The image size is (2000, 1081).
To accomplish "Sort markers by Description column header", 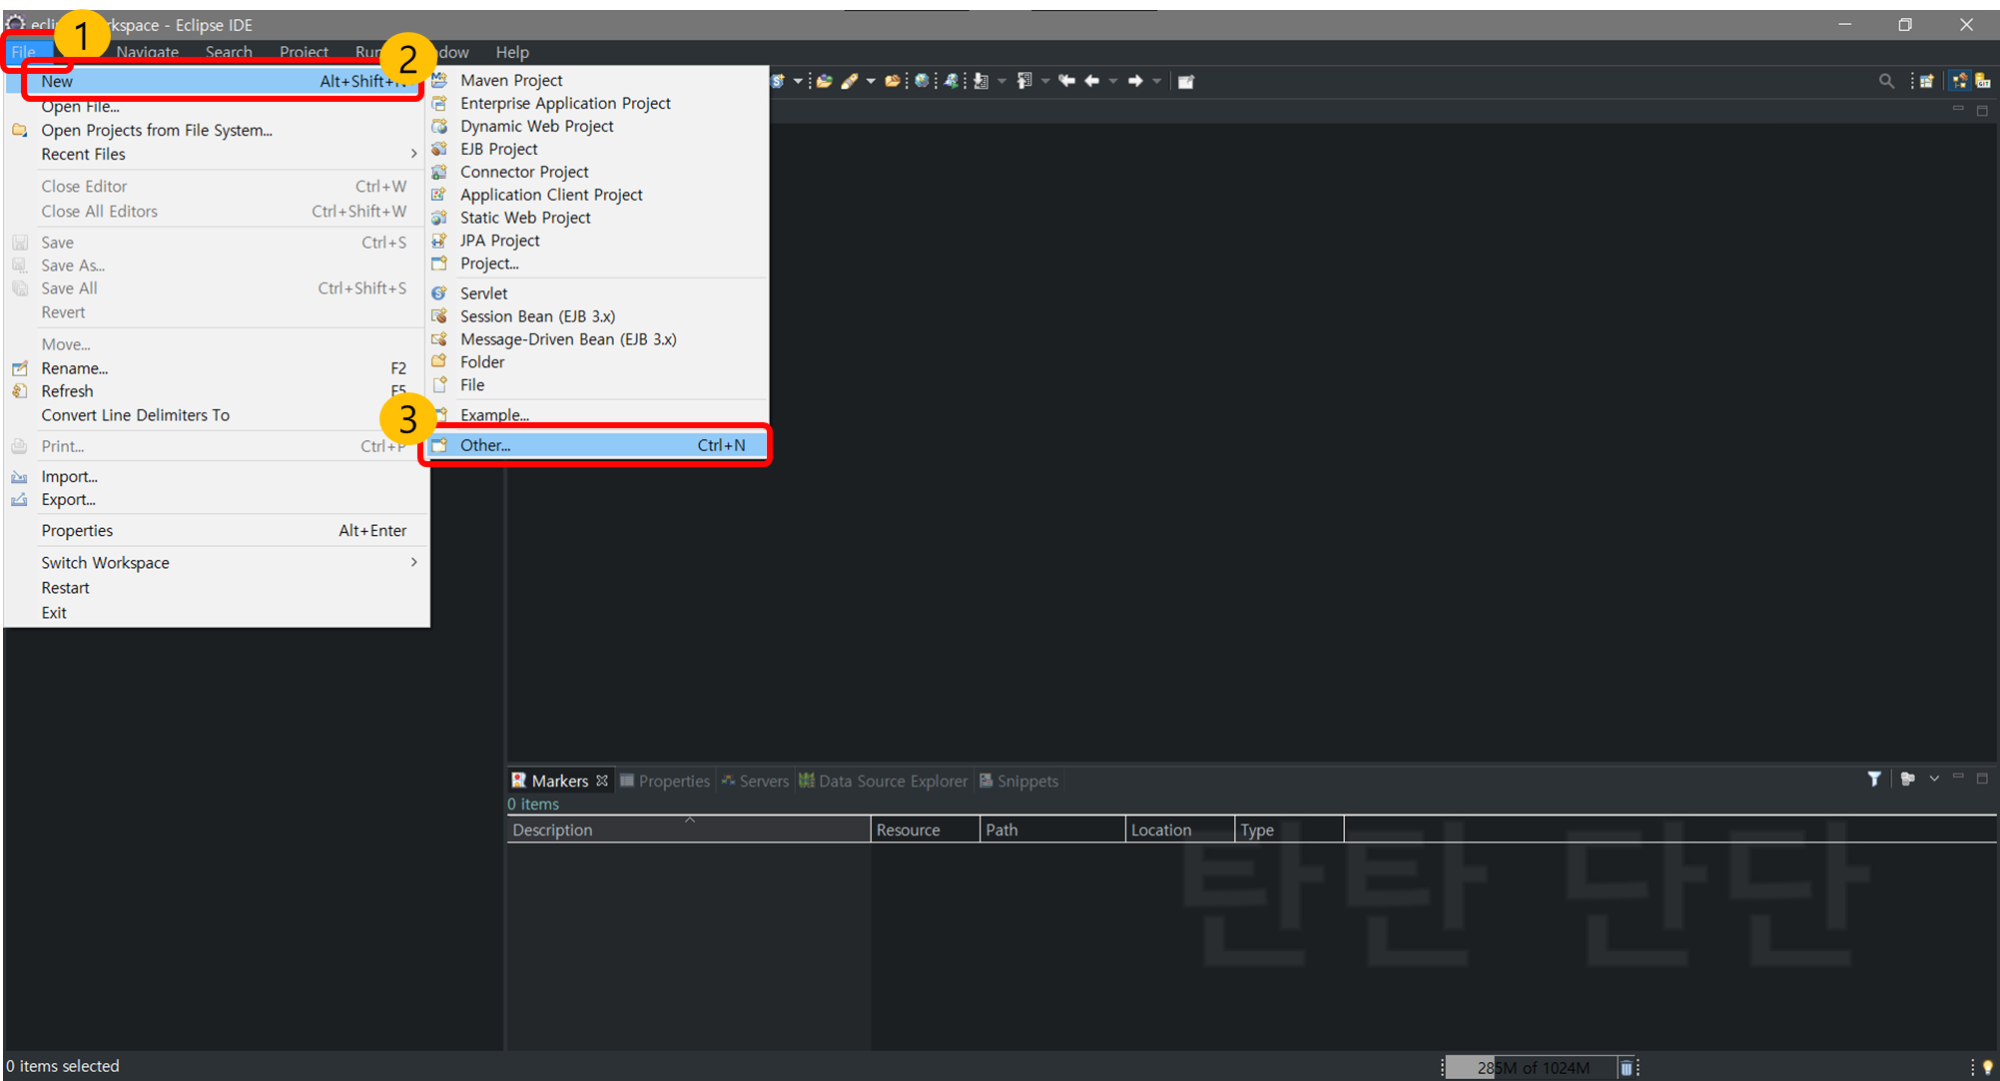I will coord(552,830).
